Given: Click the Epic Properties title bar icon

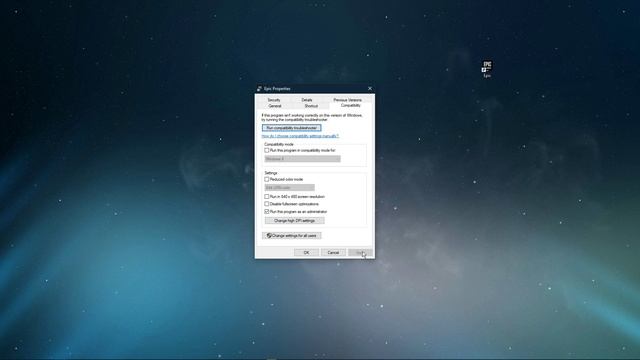Looking at the screenshot, I should click(x=259, y=89).
